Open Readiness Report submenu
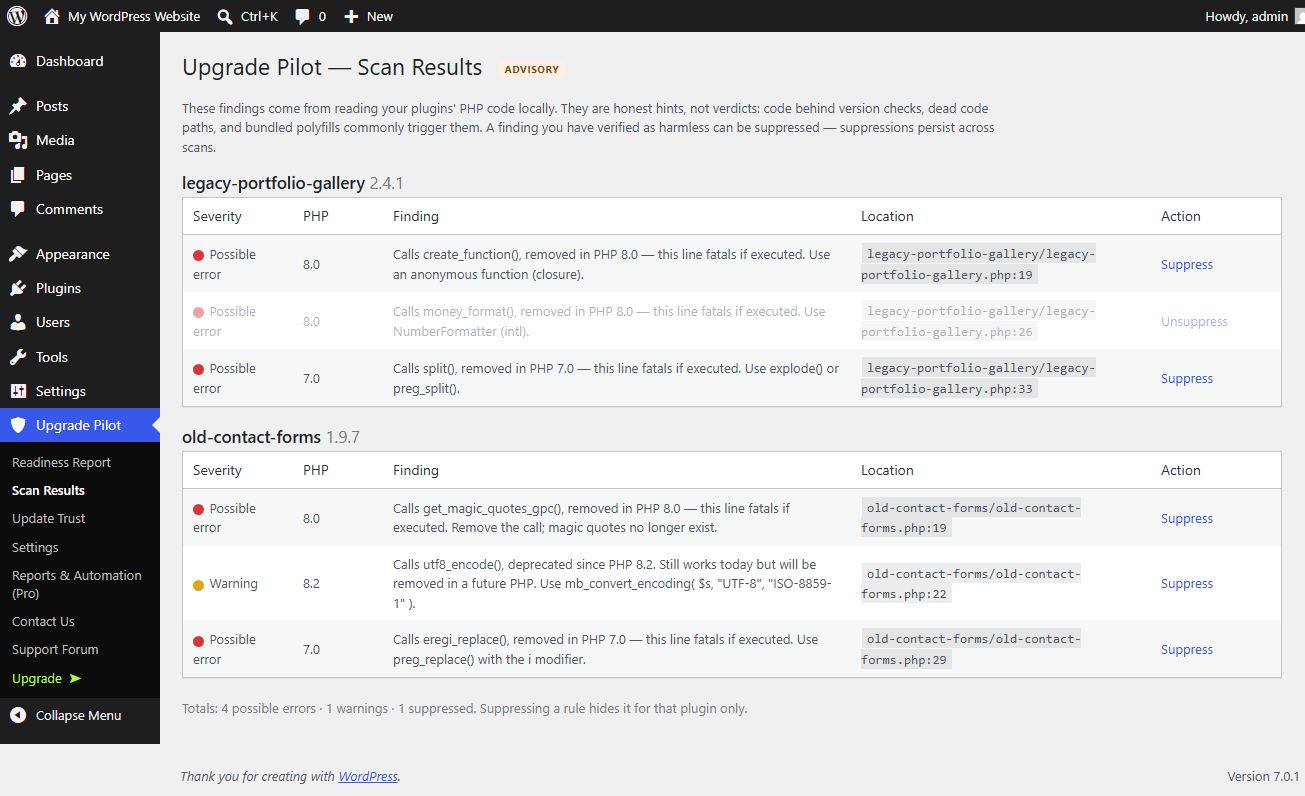The image size is (1305, 796). 61,462
